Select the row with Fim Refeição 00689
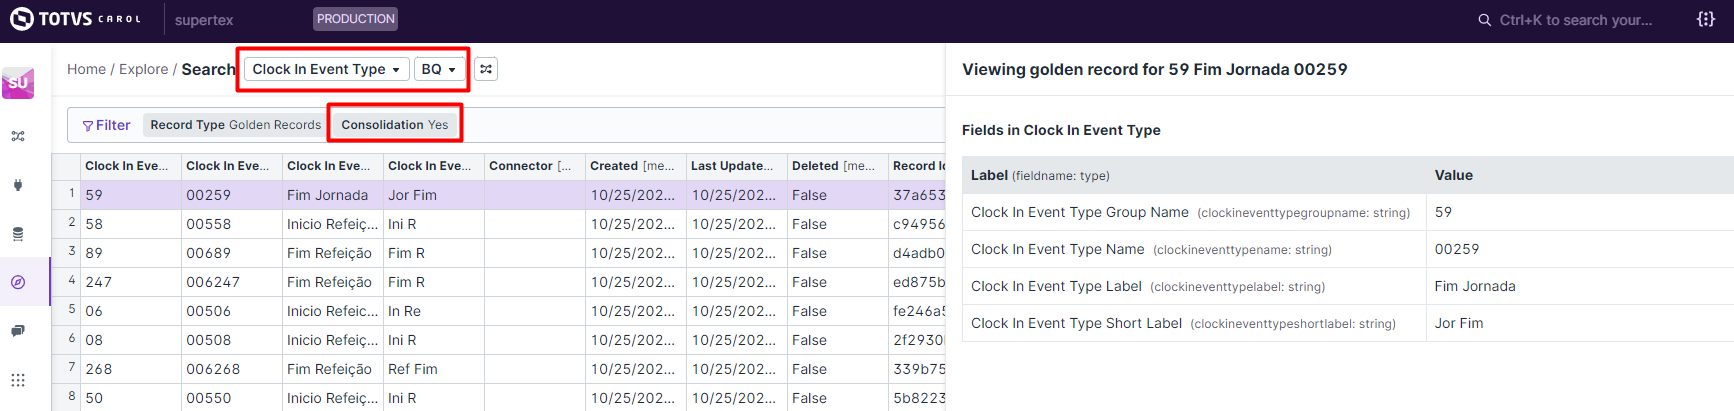This screenshot has width=1734, height=411. coord(329,253)
